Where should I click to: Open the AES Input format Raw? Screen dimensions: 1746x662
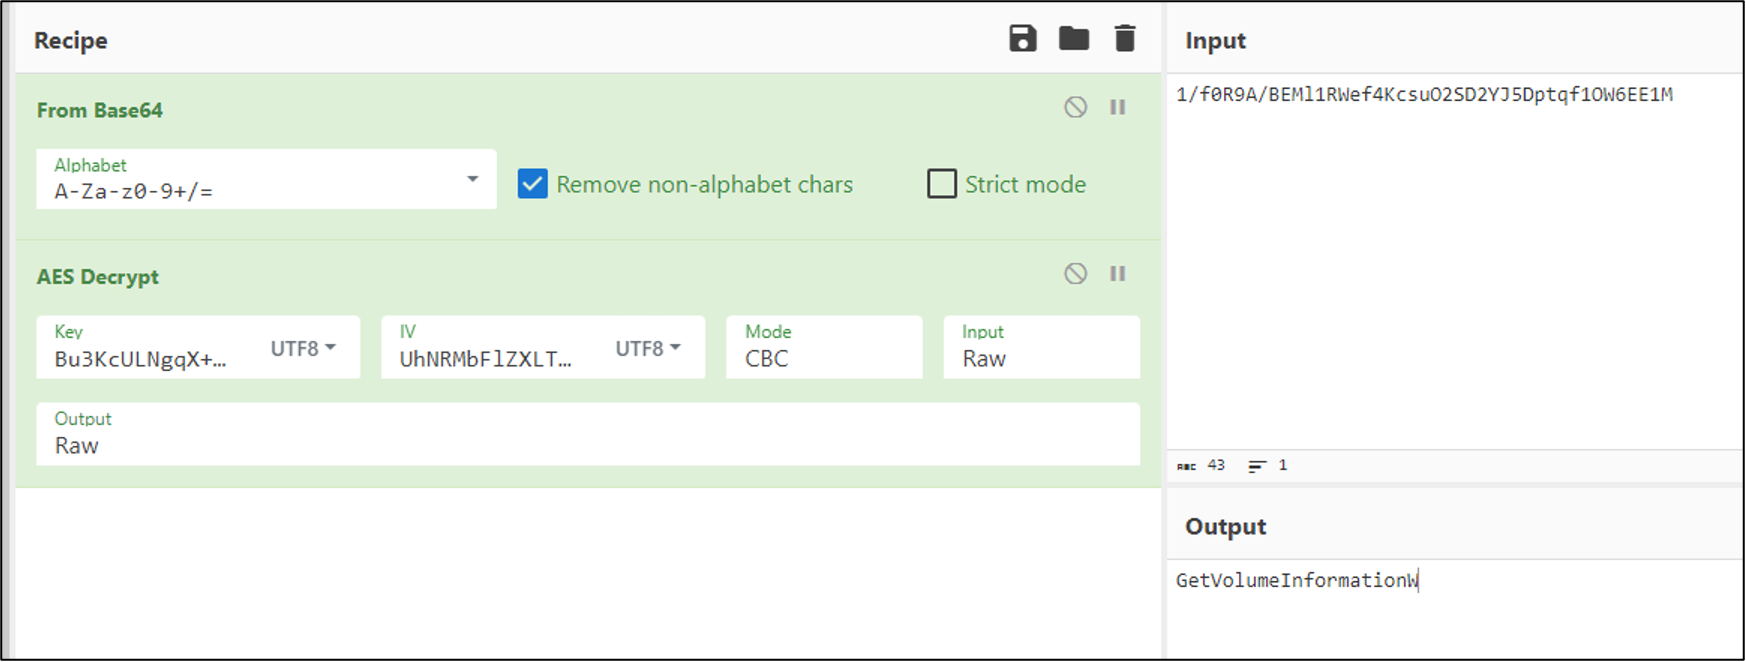click(1040, 348)
